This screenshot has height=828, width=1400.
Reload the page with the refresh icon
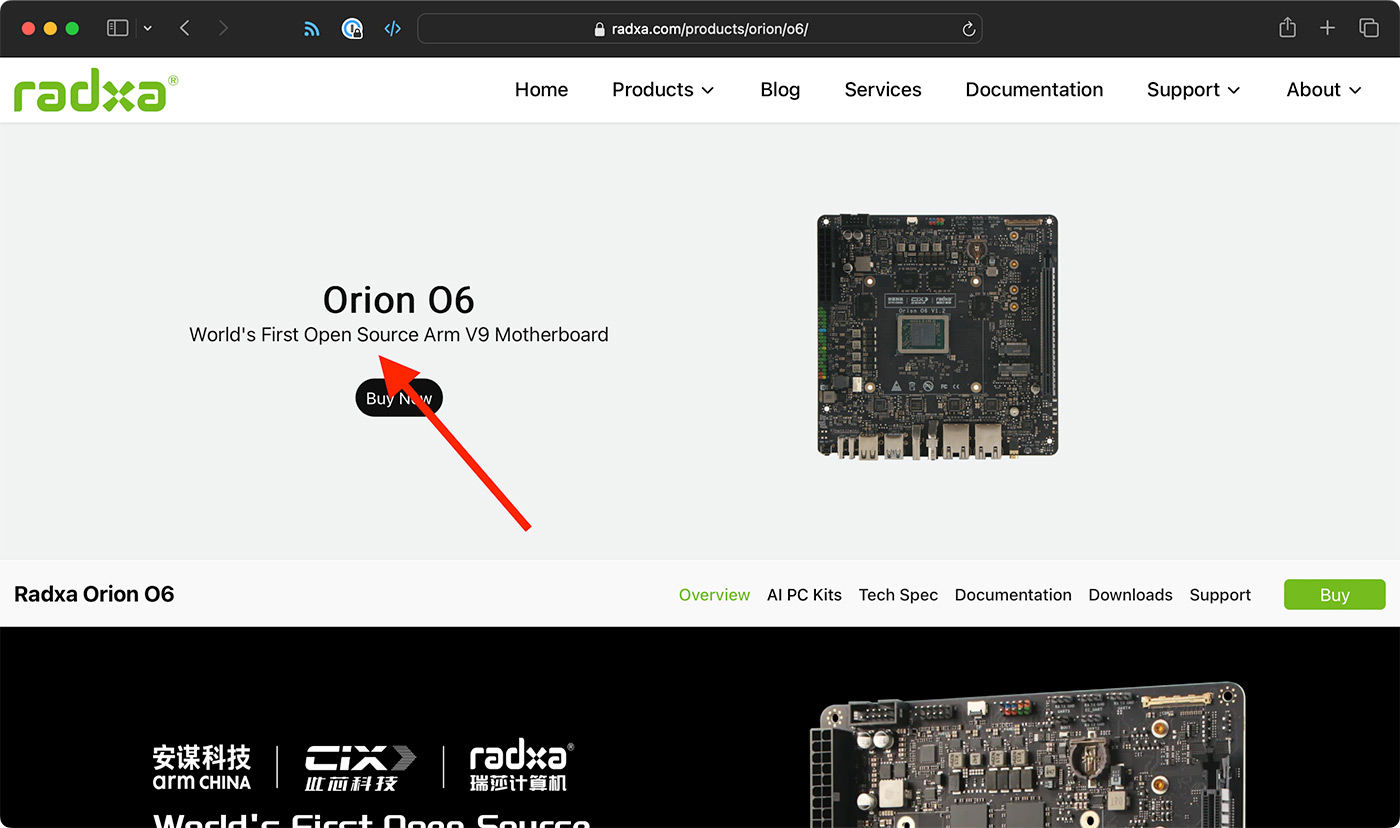pyautogui.click(x=968, y=29)
